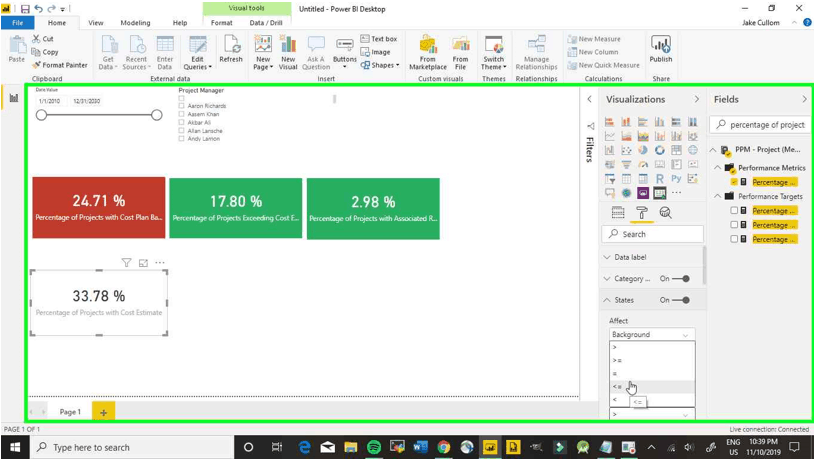Choose the line chart visualization icon
The width and height of the screenshot is (815, 461).
pos(609,136)
